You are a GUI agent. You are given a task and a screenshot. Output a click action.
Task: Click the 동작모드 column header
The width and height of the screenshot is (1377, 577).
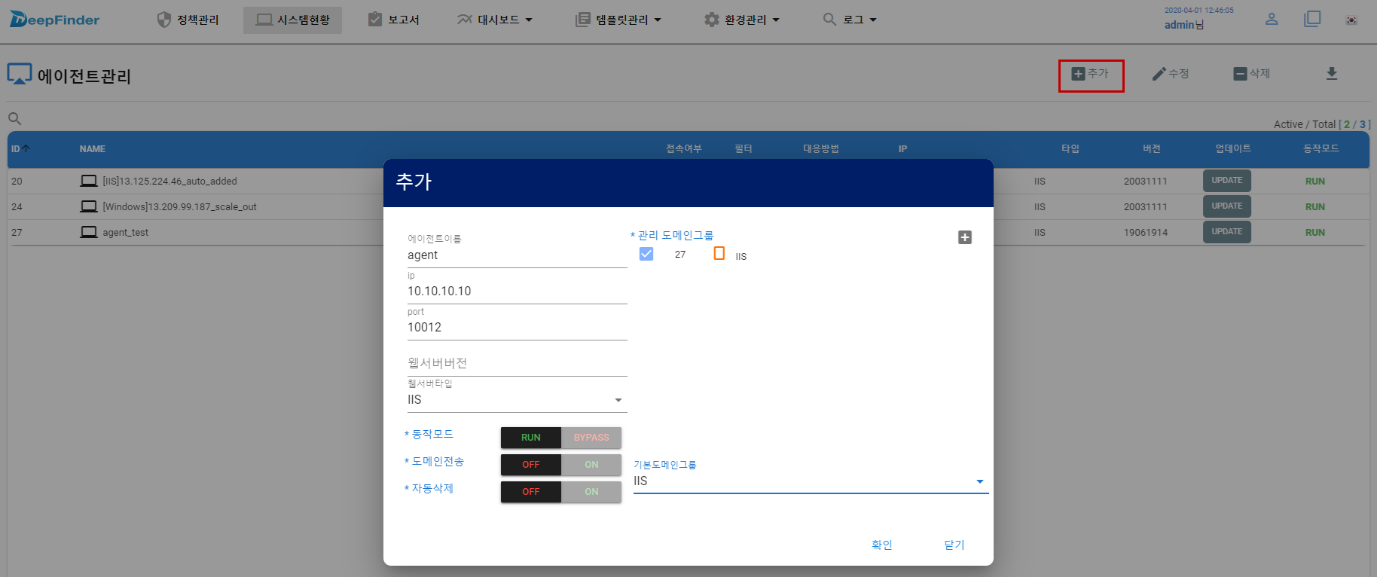pyautogui.click(x=1321, y=148)
